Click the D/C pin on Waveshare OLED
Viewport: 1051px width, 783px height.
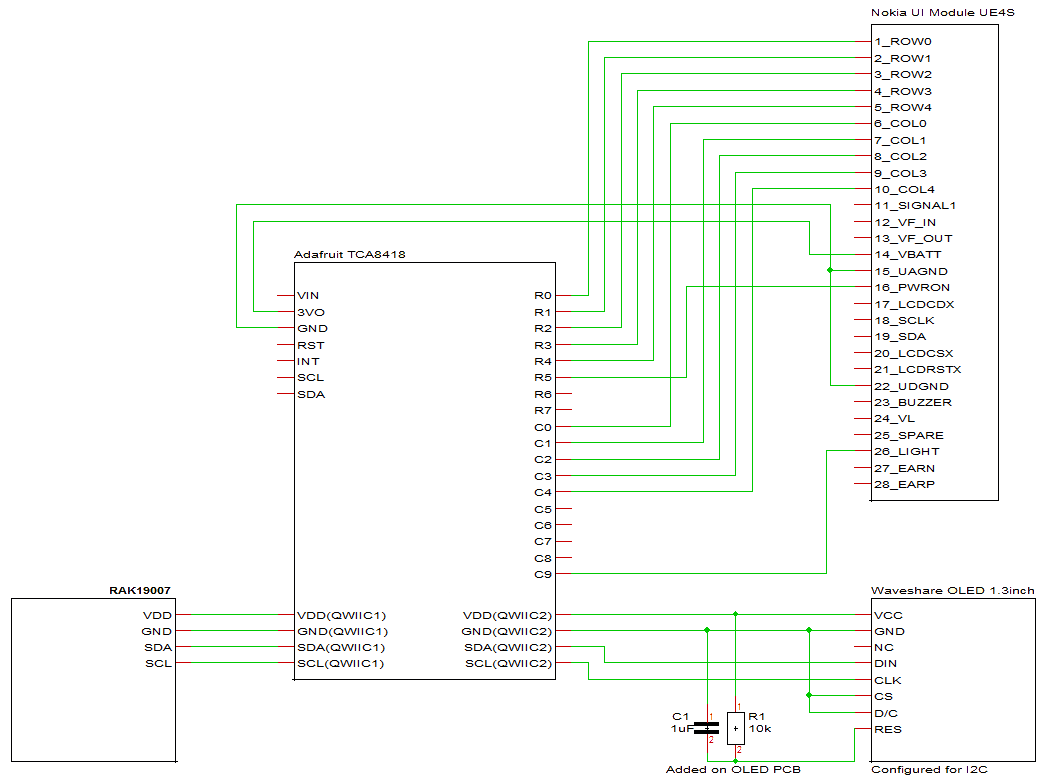[885, 713]
